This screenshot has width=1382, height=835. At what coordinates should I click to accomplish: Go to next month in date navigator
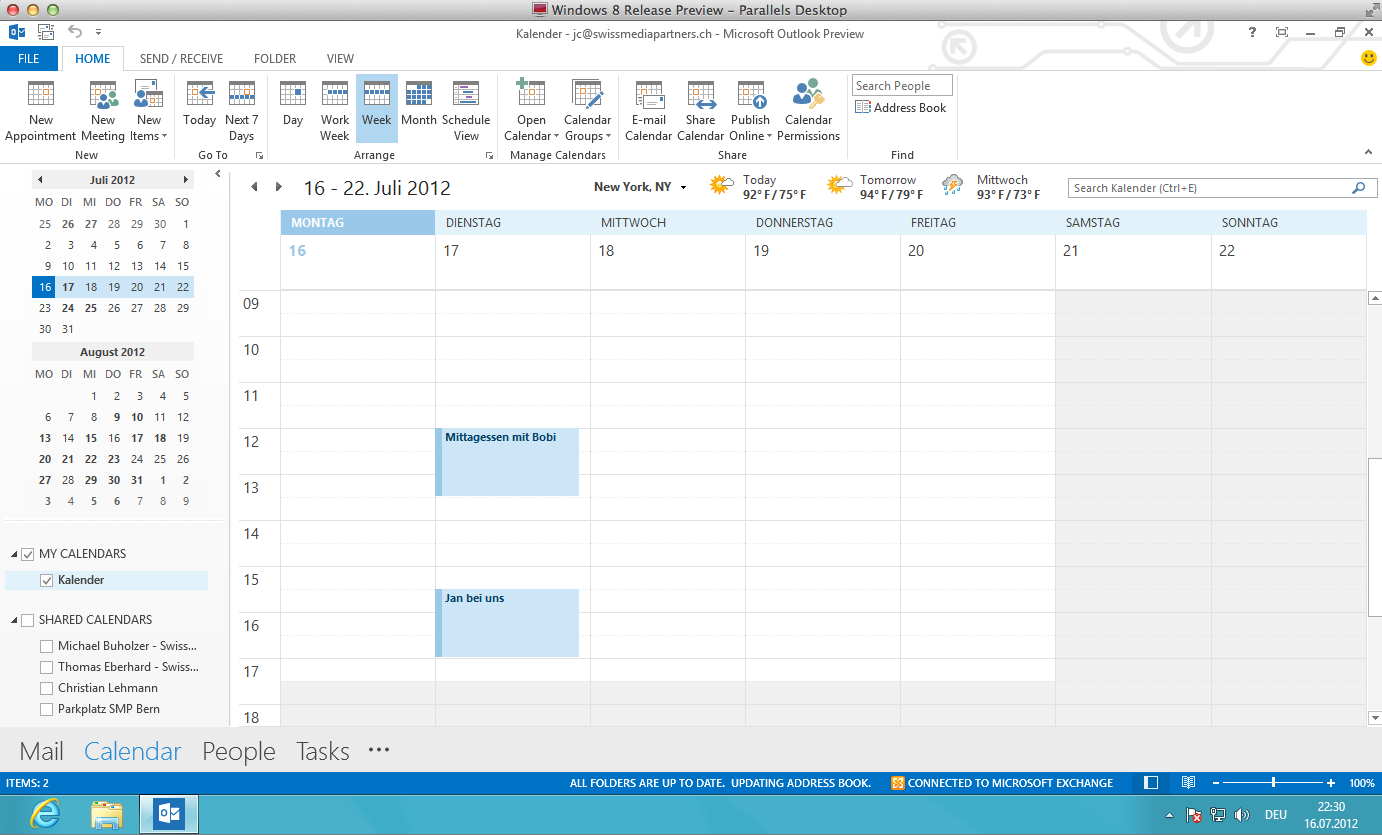pyautogui.click(x=186, y=180)
